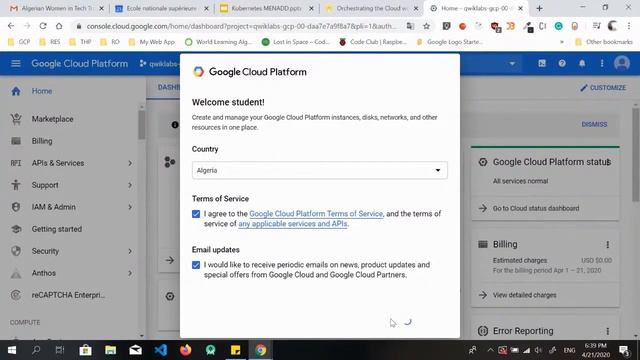Click the DISMISS button
640x360 pixels.
(594, 124)
